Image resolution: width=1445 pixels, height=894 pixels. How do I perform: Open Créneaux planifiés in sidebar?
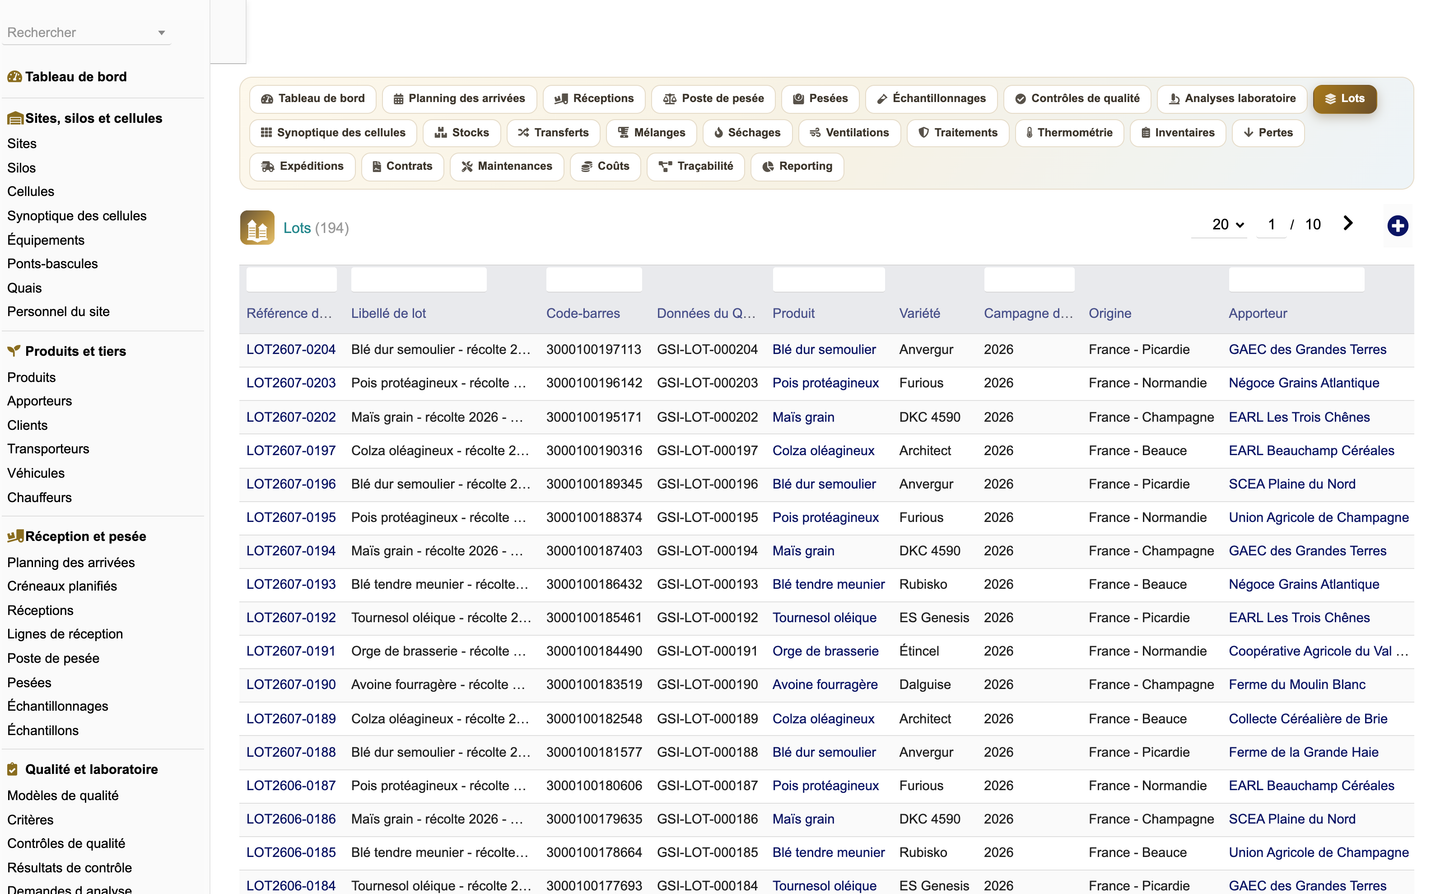click(62, 586)
